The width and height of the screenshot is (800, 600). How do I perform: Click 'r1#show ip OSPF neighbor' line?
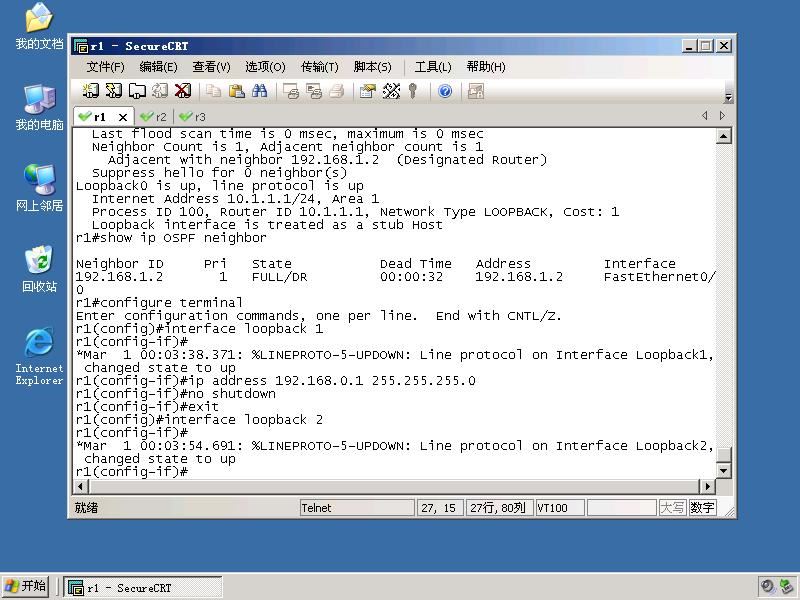(171, 238)
